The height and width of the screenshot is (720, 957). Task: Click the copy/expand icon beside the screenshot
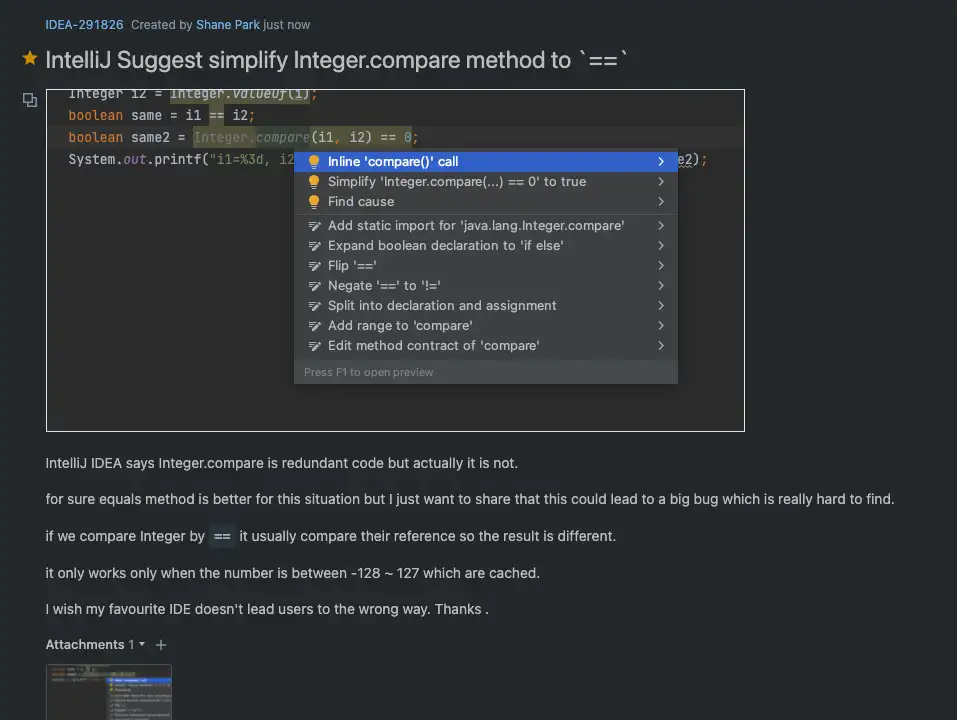point(30,100)
